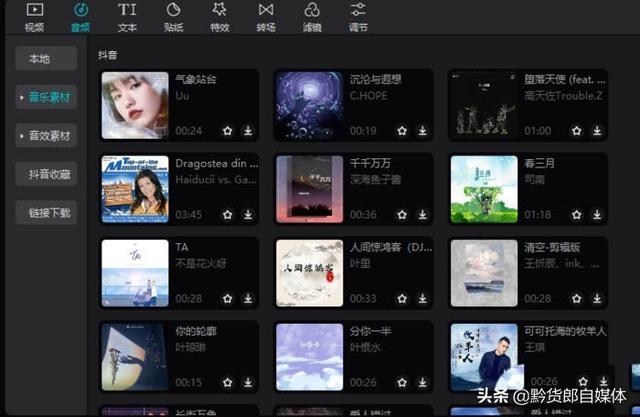Click the 气象站台 album cover thumbnail

(135, 105)
